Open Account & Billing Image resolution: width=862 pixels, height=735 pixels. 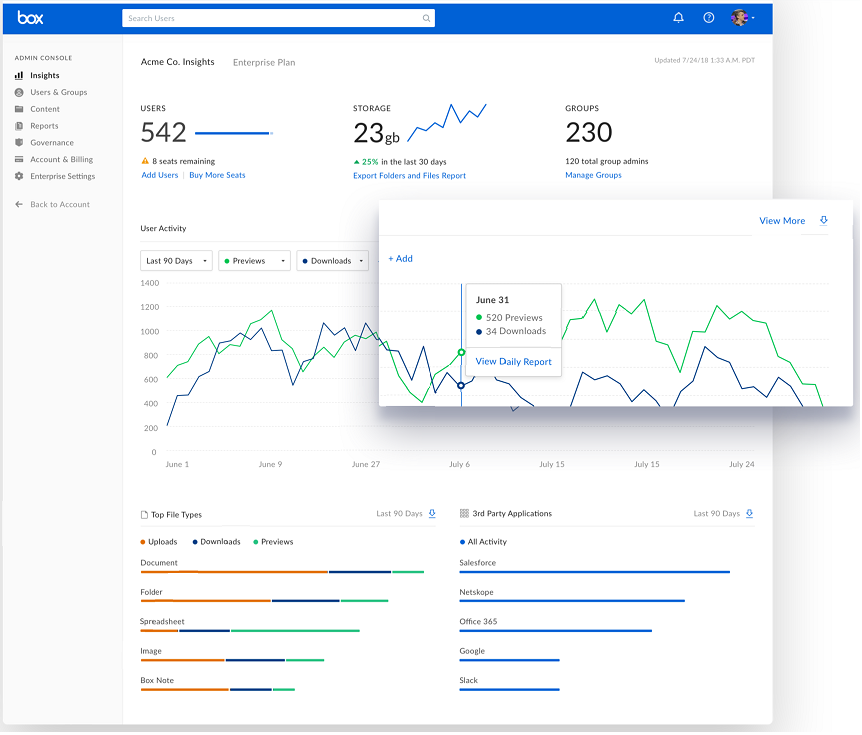[x=62, y=159]
